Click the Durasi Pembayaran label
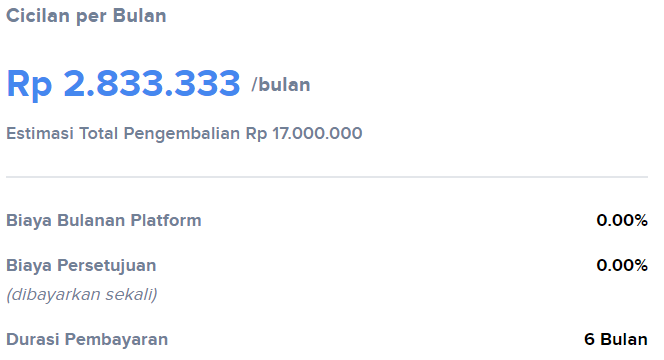The width and height of the screenshot is (664, 360). pos(87,340)
